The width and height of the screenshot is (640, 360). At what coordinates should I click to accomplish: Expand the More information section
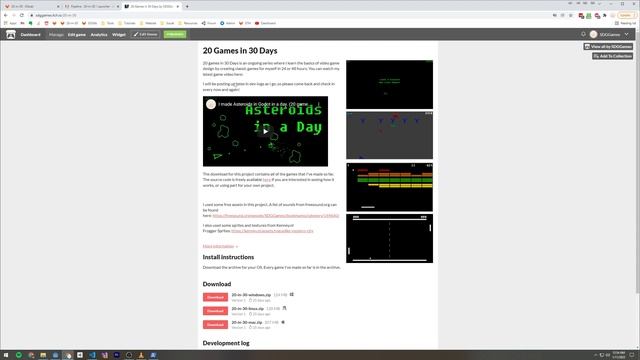point(220,246)
